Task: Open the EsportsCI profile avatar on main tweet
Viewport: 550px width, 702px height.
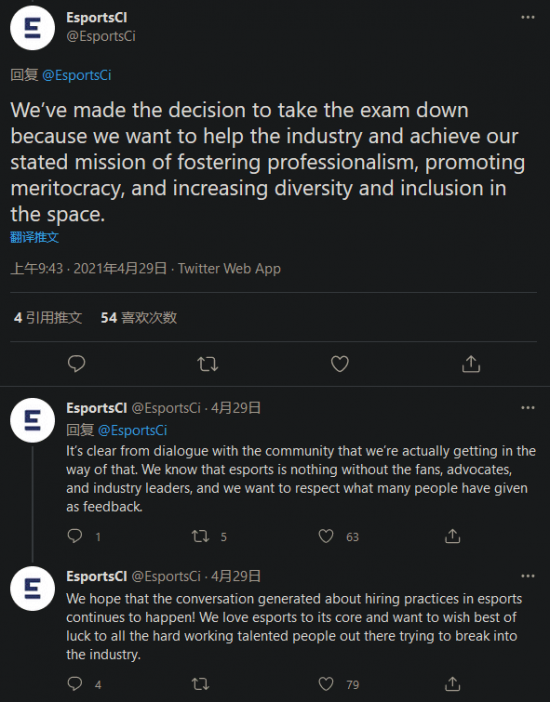Action: [33, 28]
